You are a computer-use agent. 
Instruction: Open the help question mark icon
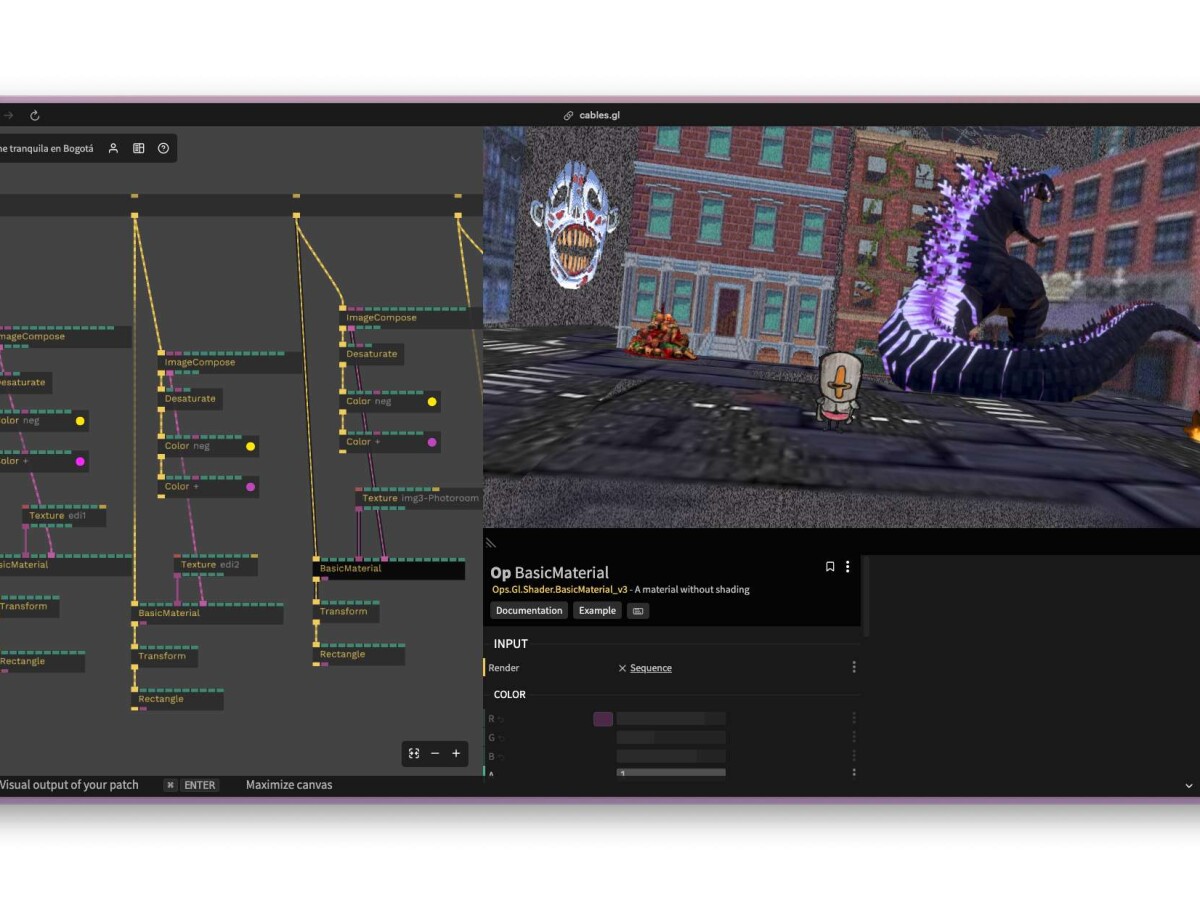click(163, 148)
